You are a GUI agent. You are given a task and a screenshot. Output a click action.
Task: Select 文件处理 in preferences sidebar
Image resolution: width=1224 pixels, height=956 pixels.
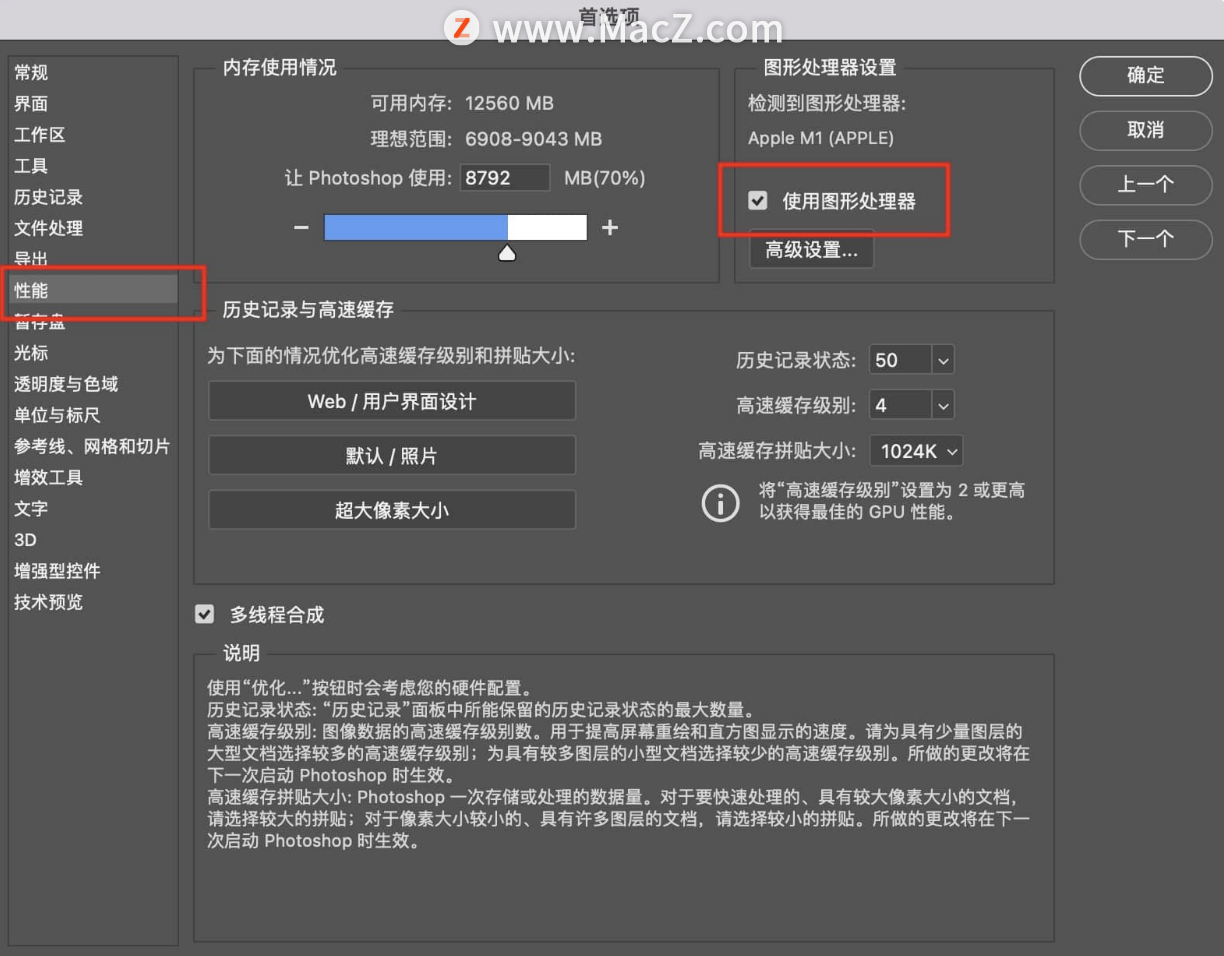[x=48, y=228]
